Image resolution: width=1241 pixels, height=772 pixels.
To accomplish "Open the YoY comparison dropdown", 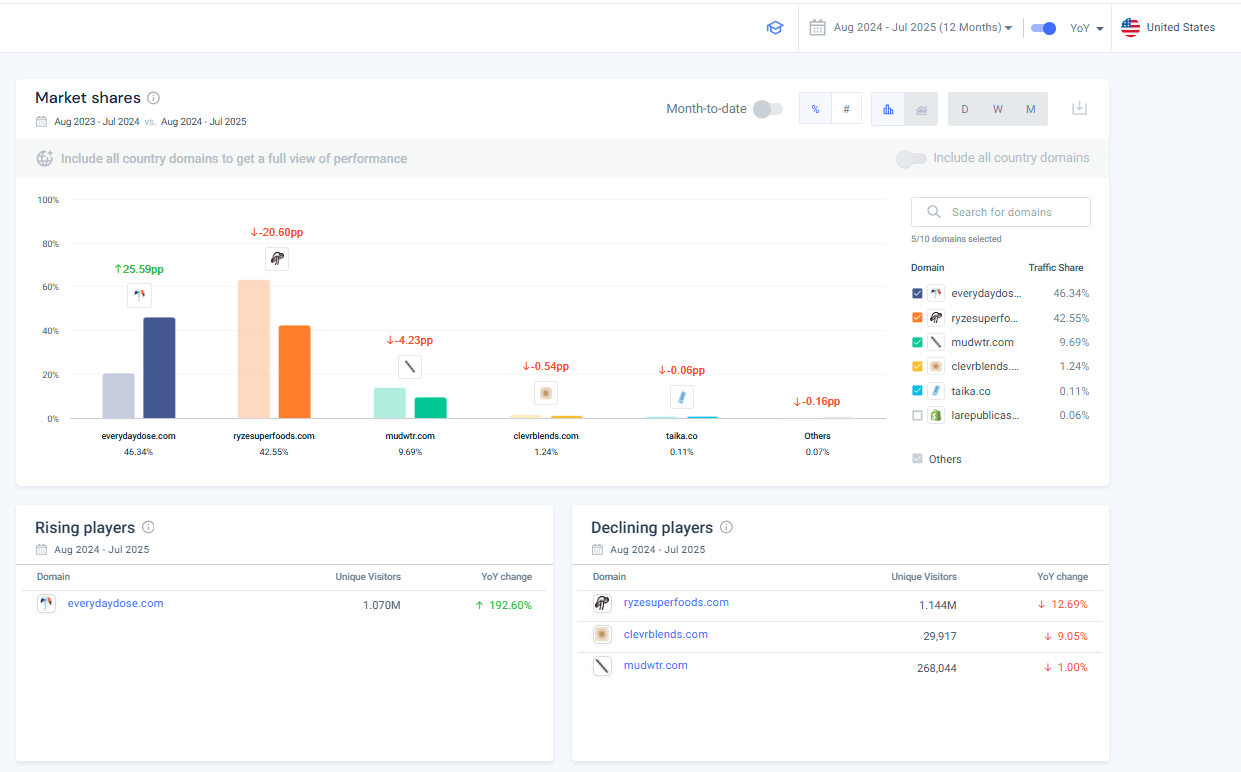I will (1086, 28).
